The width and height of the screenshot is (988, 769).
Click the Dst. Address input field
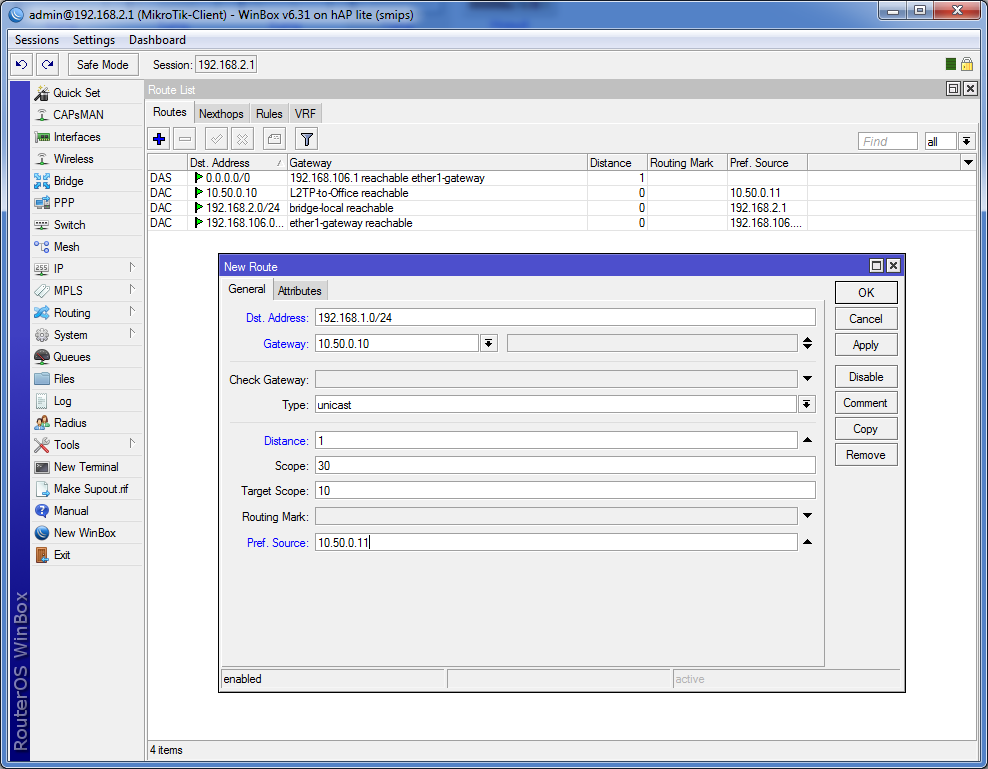click(x=565, y=318)
